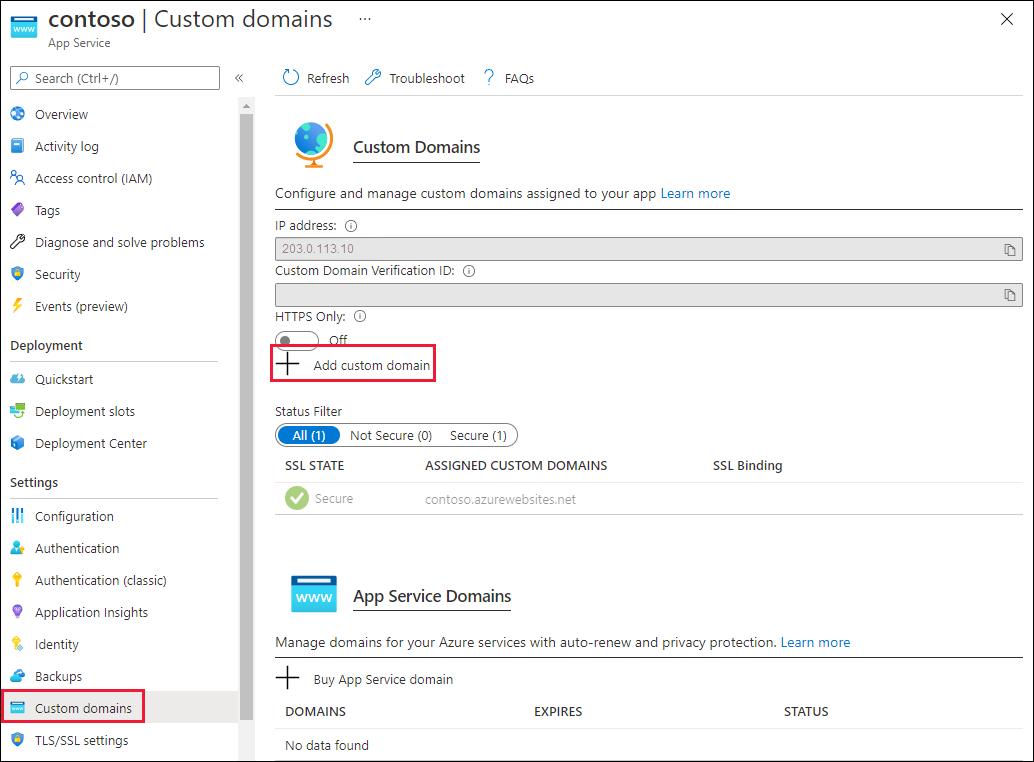Collapse the left navigation sidebar

[x=240, y=77]
